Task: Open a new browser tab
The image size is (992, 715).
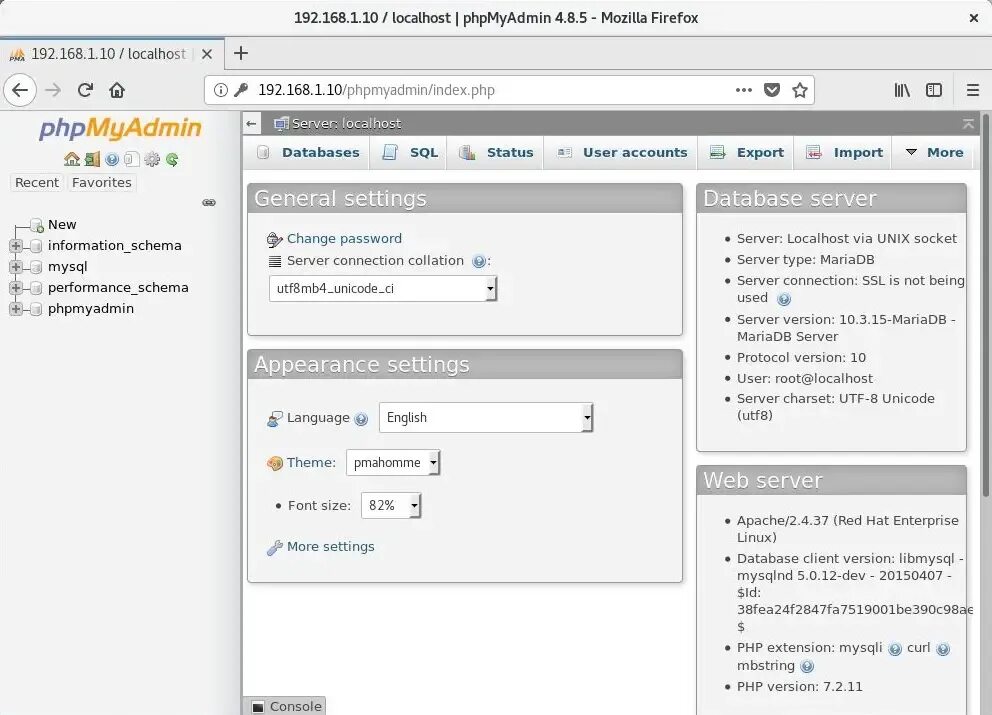Action: tap(240, 53)
